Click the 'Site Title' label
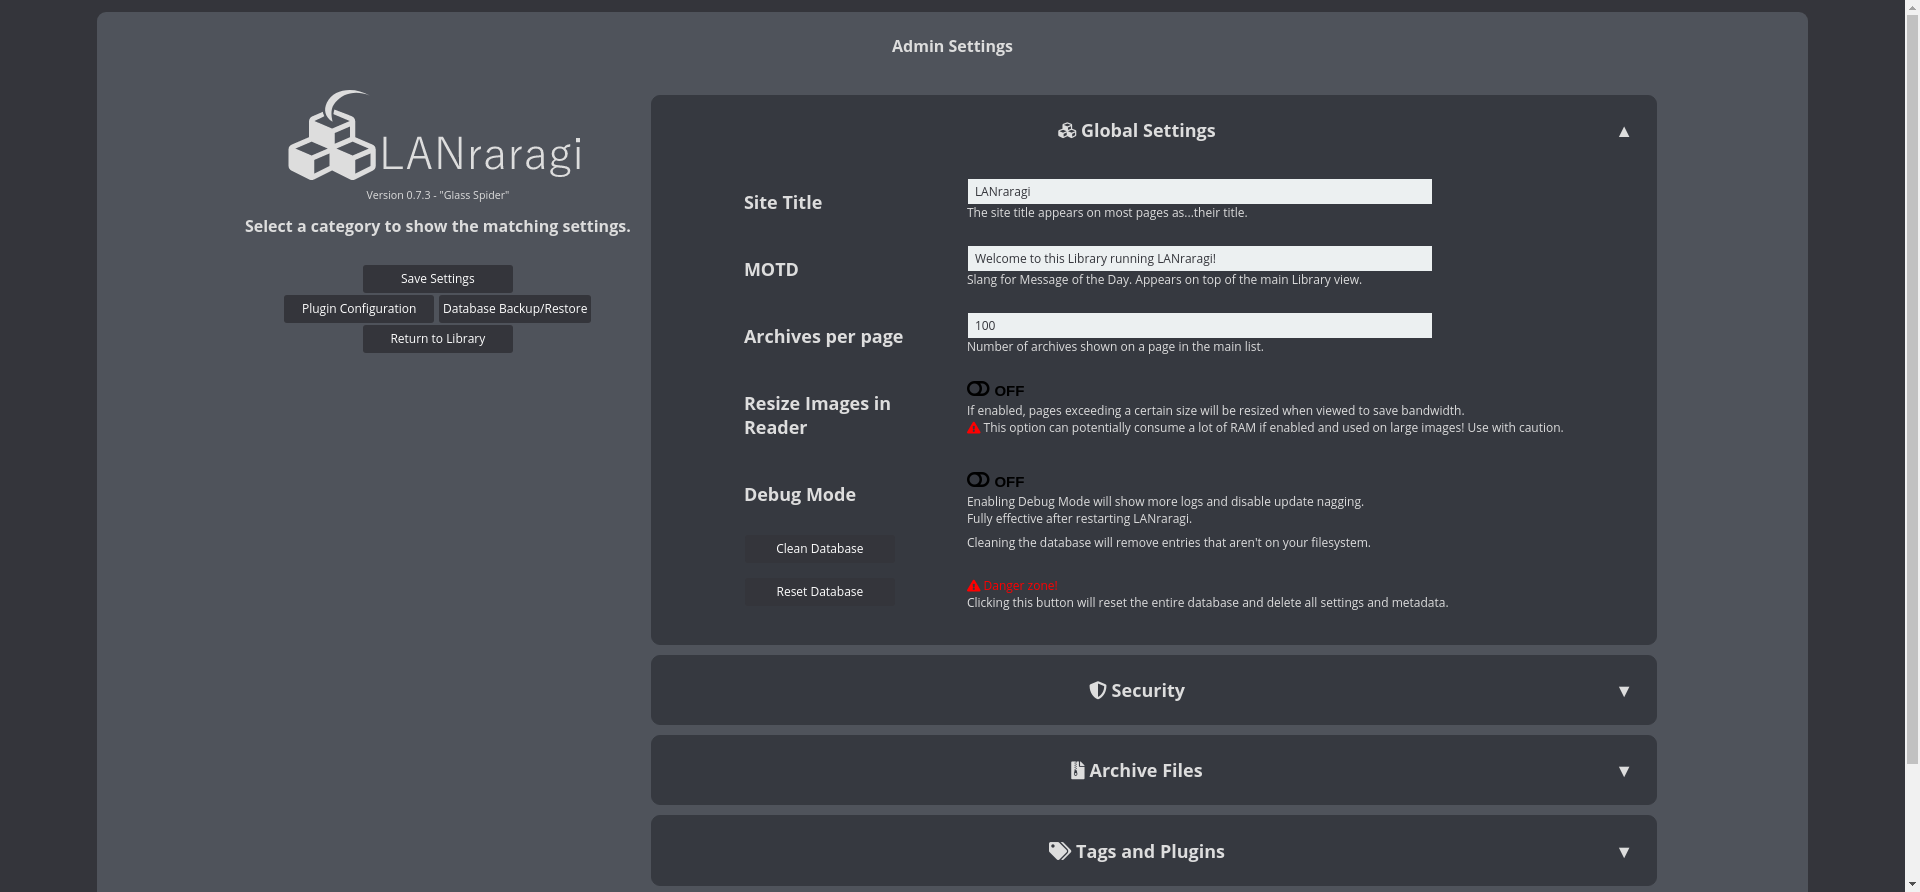Image resolution: width=1920 pixels, height=892 pixels. [783, 203]
